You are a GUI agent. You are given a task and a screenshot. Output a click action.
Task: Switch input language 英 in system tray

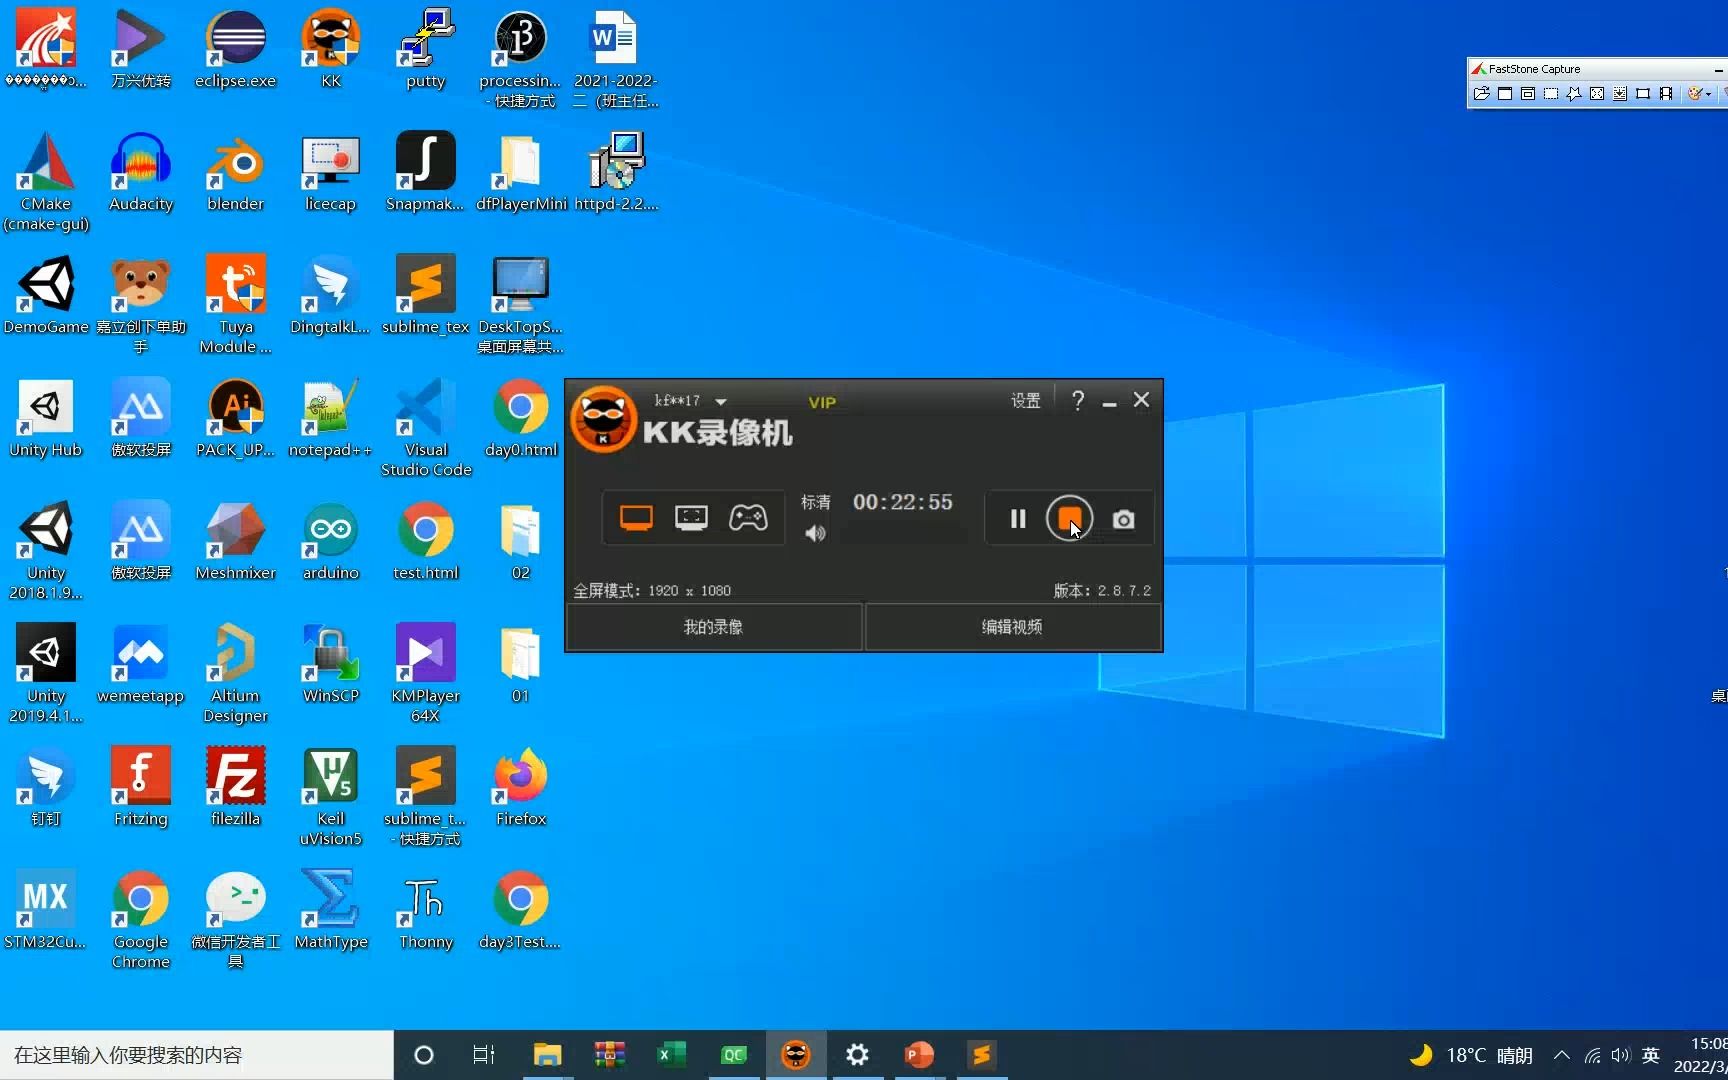coord(1651,1055)
